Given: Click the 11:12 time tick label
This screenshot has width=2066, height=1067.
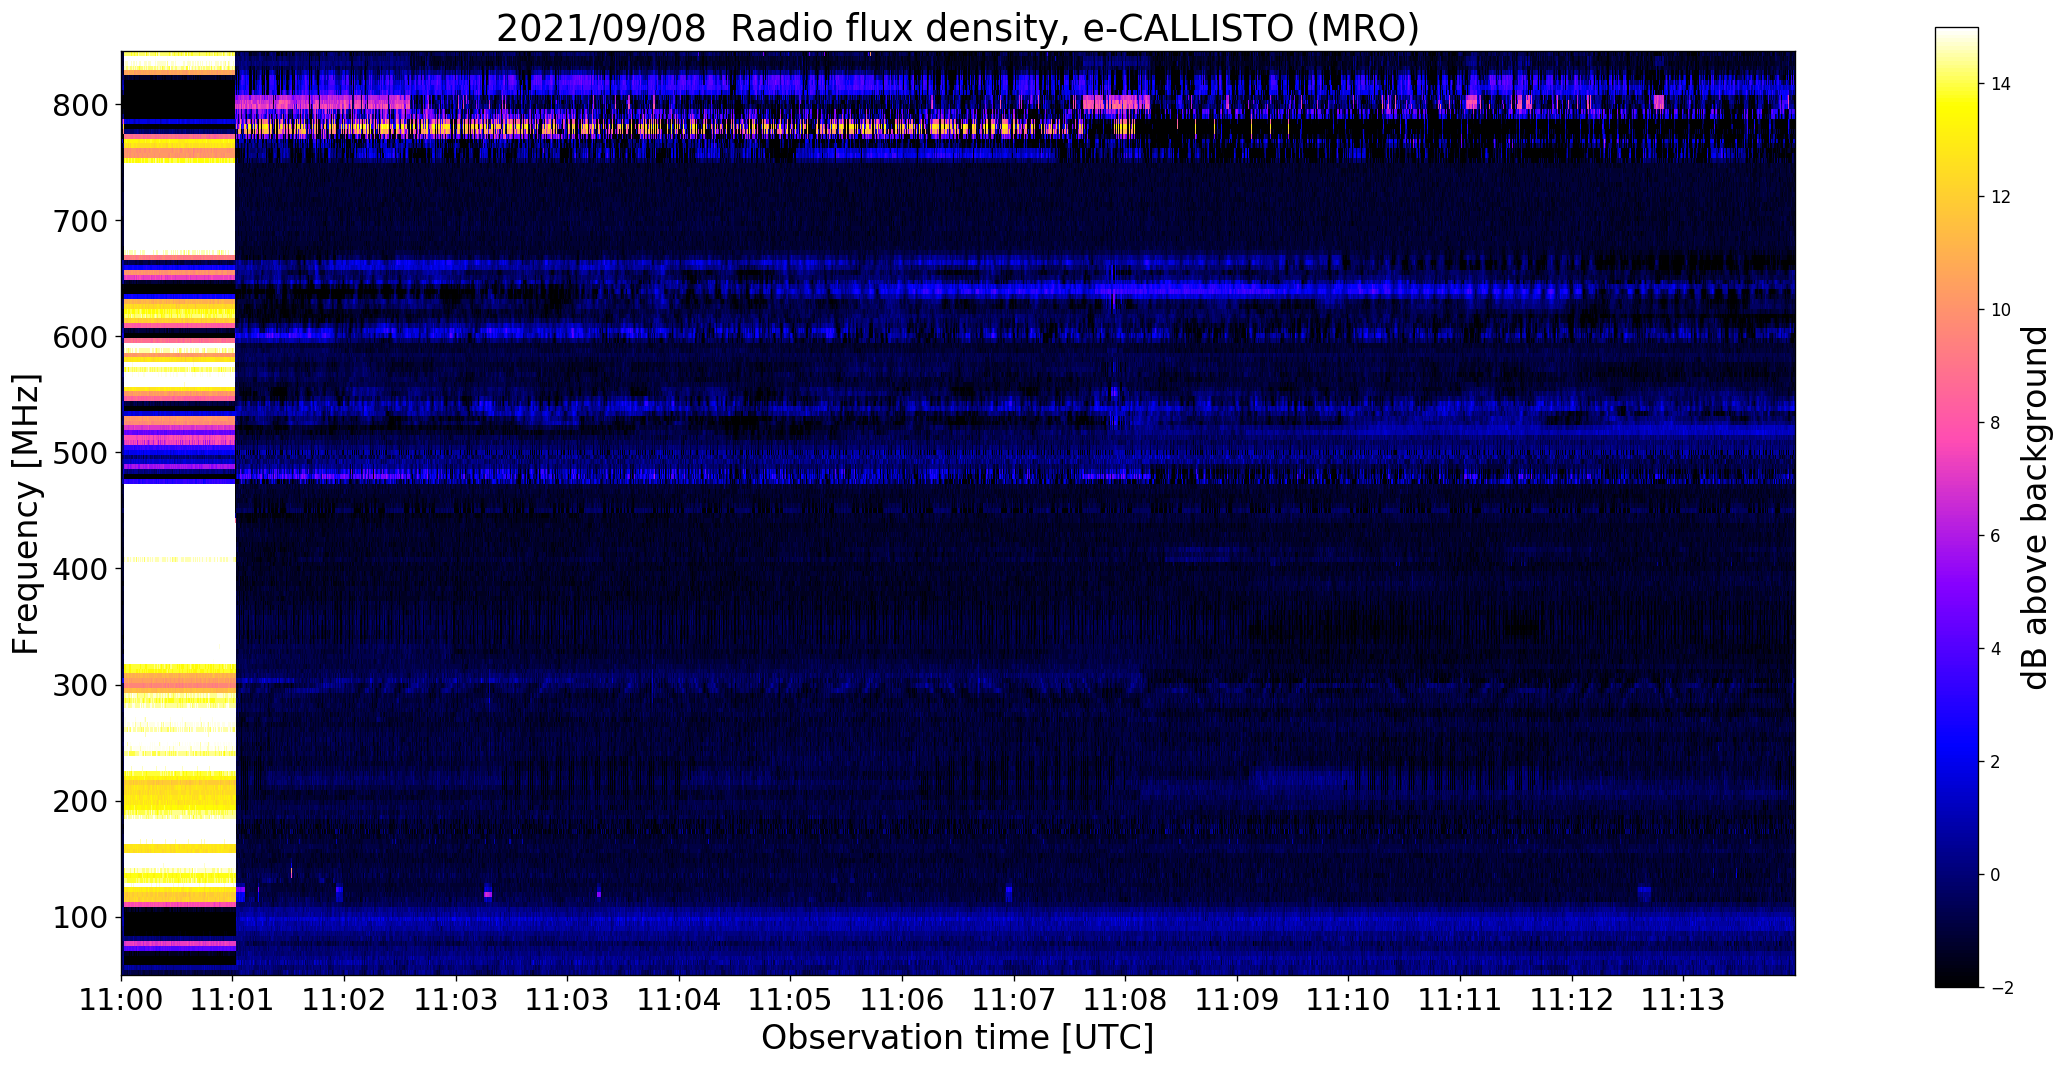Looking at the screenshot, I should pyautogui.click(x=1572, y=999).
